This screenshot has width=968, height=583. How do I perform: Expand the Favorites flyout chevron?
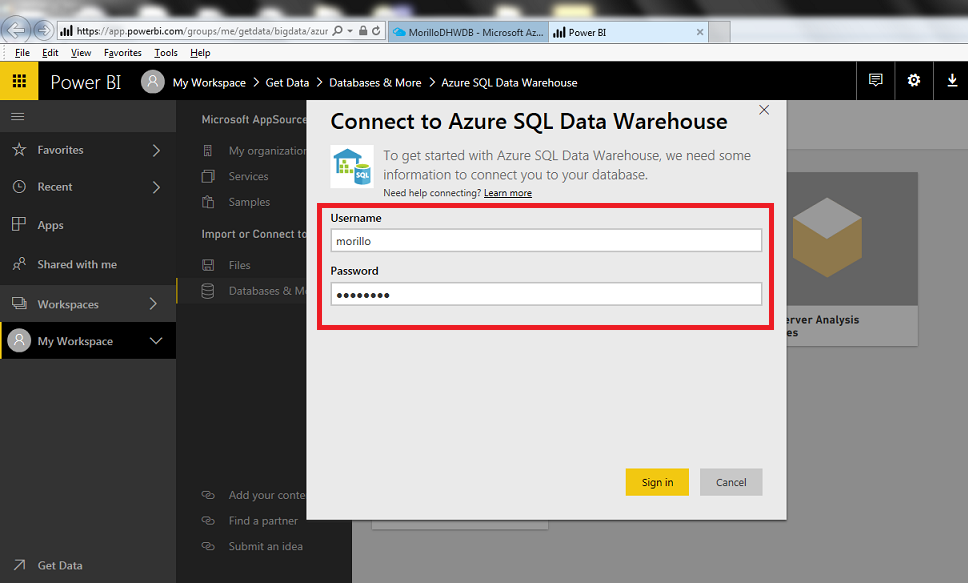156,150
